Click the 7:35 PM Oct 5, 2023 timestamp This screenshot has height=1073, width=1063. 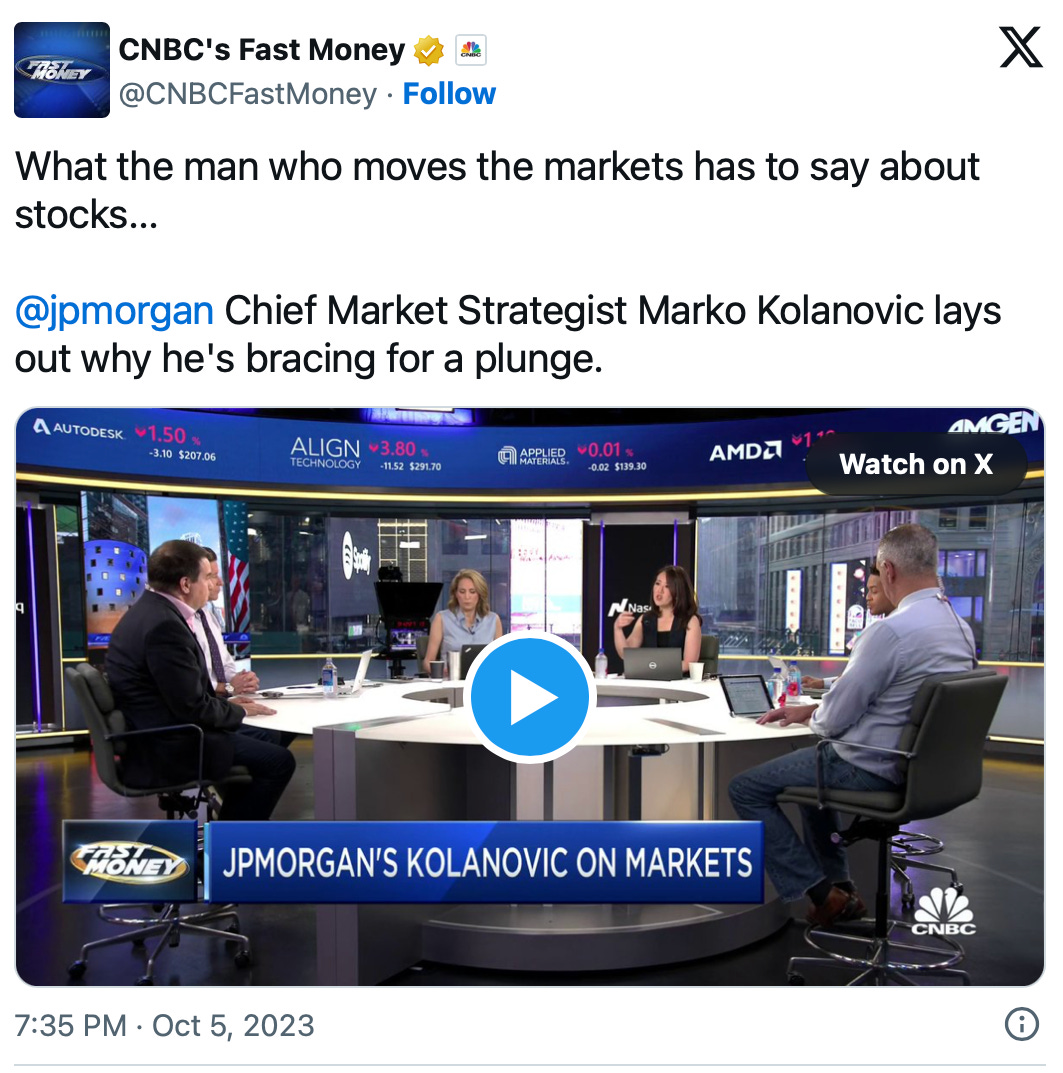tap(164, 1026)
